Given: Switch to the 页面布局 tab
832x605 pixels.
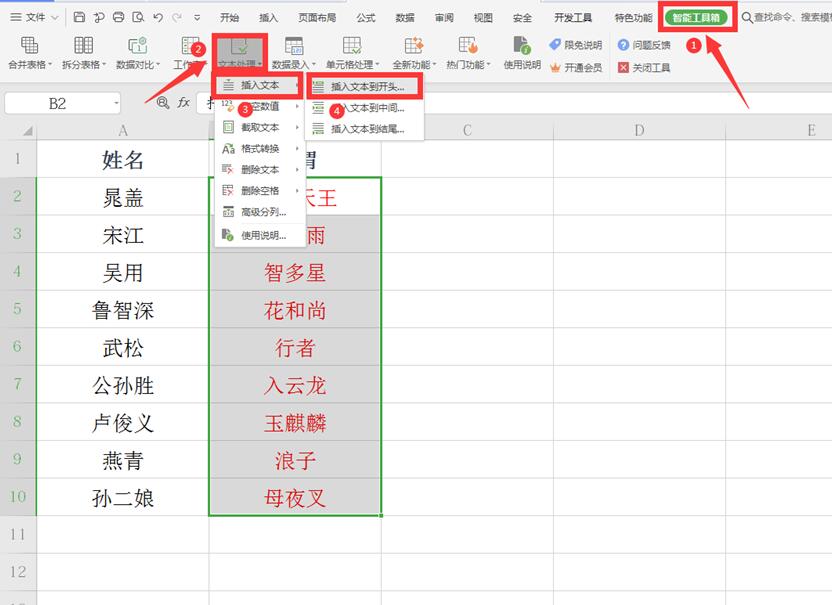Looking at the screenshot, I should [317, 18].
